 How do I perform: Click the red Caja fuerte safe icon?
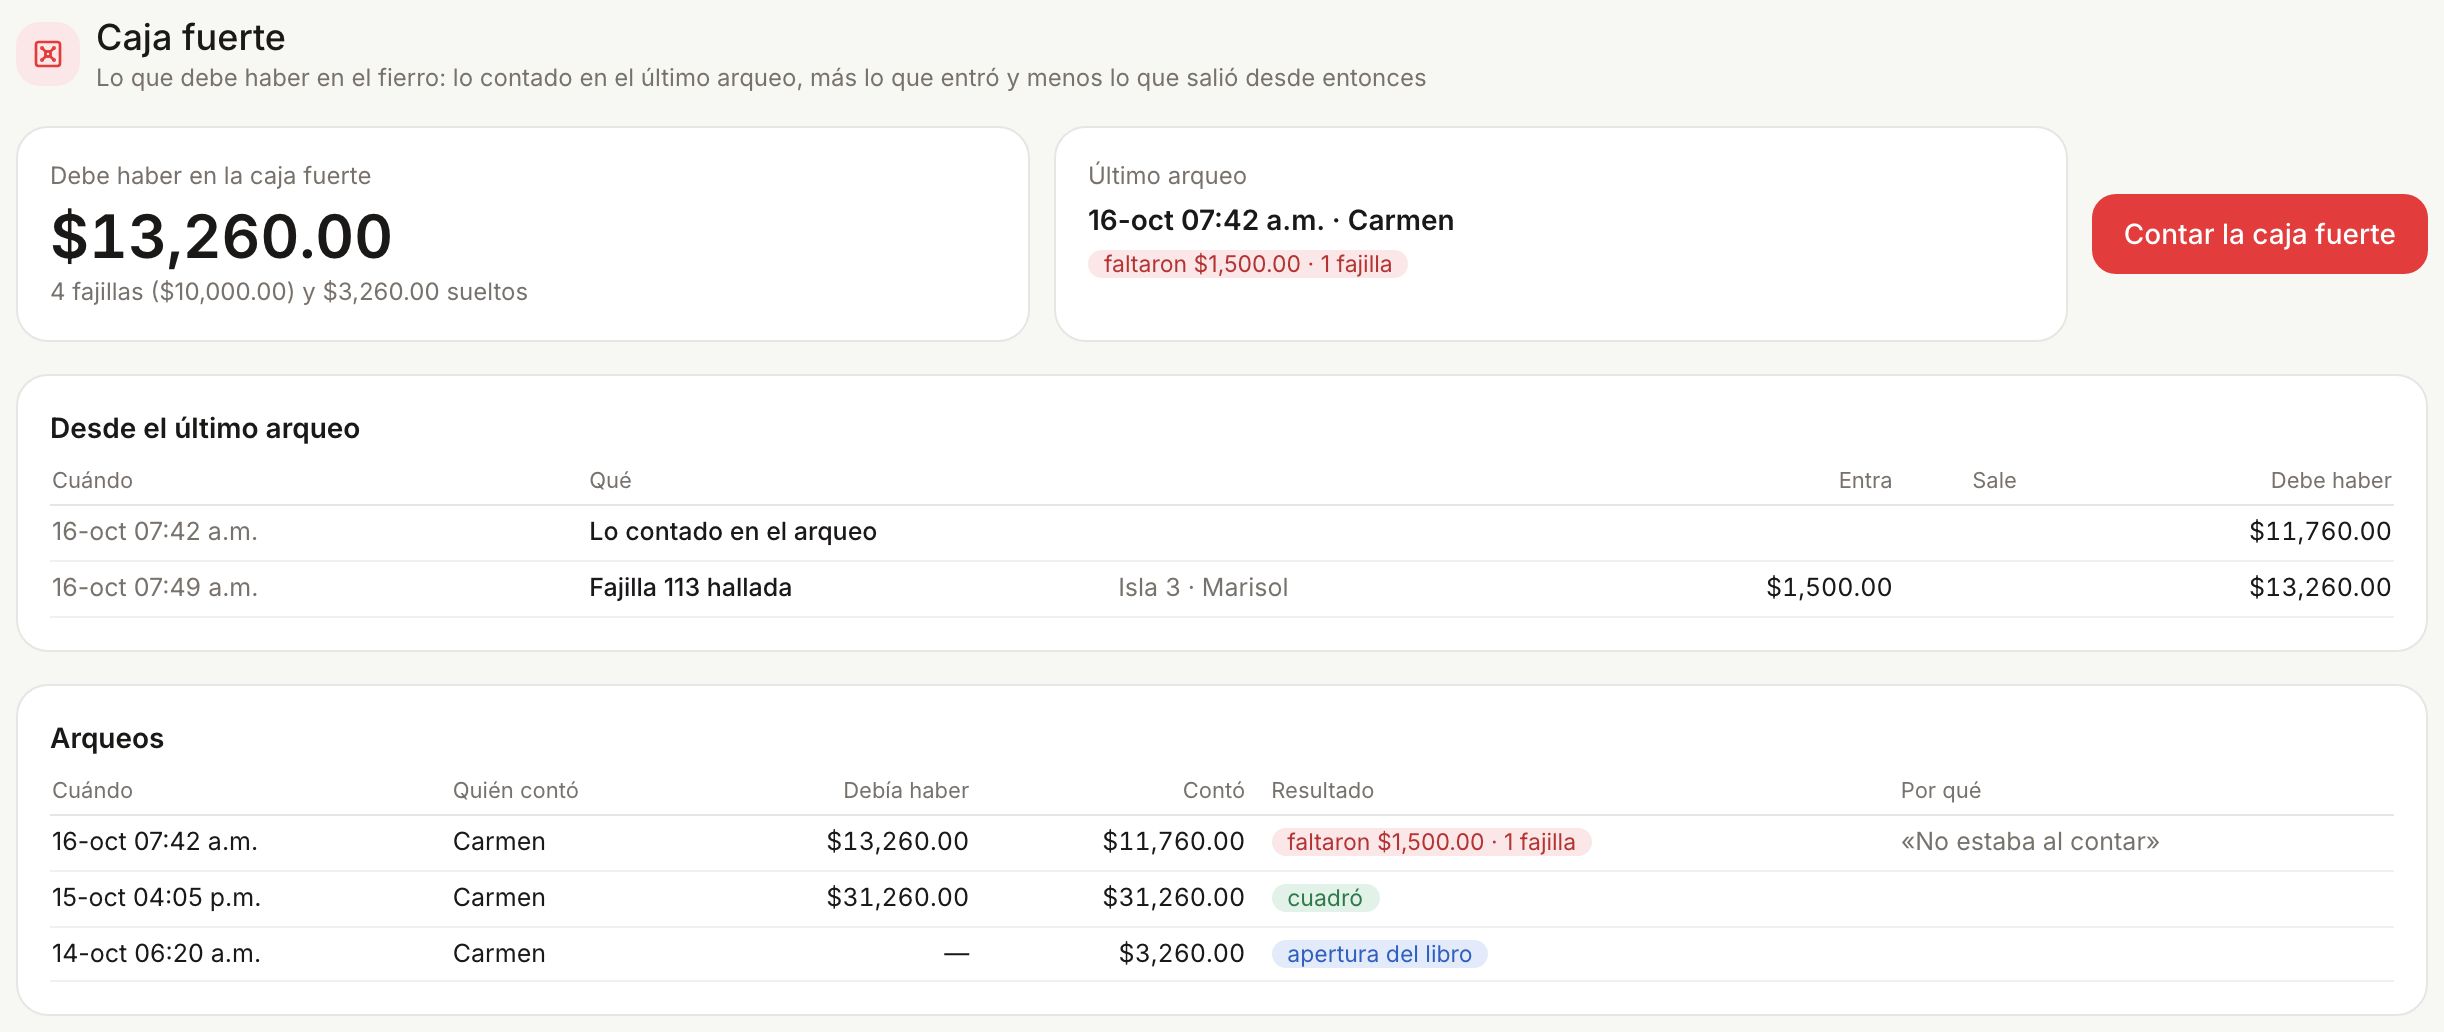(48, 54)
